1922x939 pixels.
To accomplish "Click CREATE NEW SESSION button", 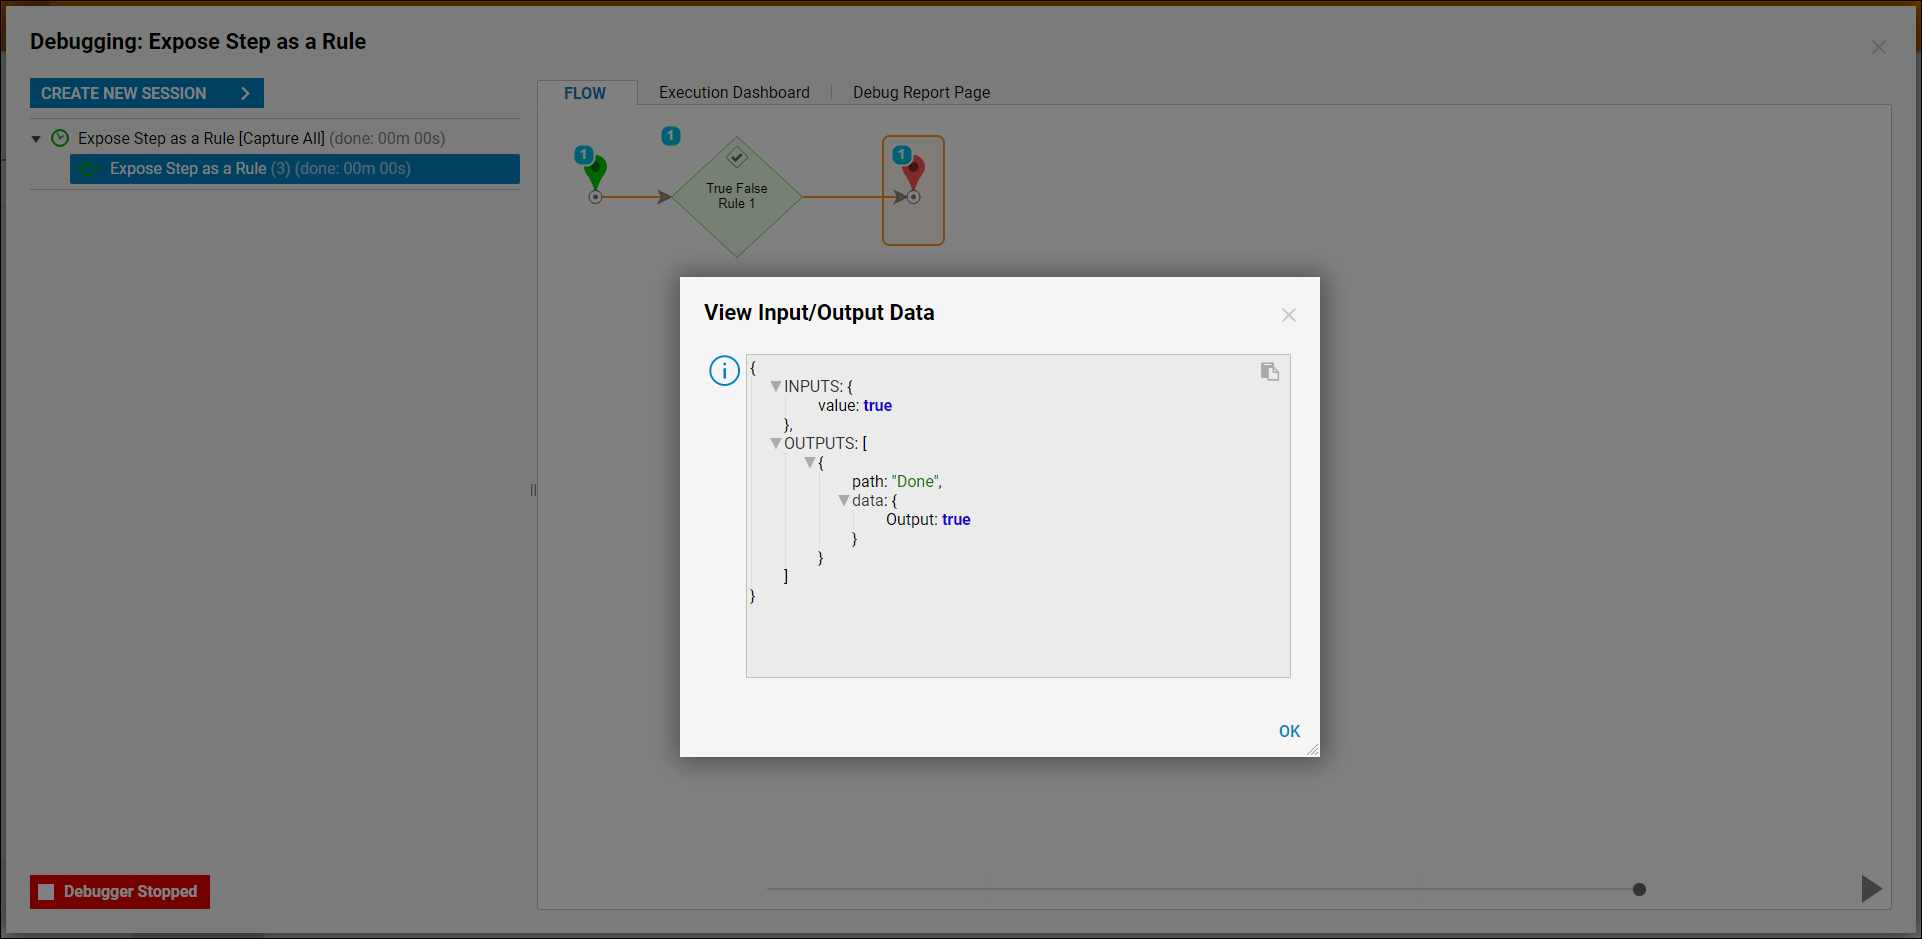I will point(147,93).
